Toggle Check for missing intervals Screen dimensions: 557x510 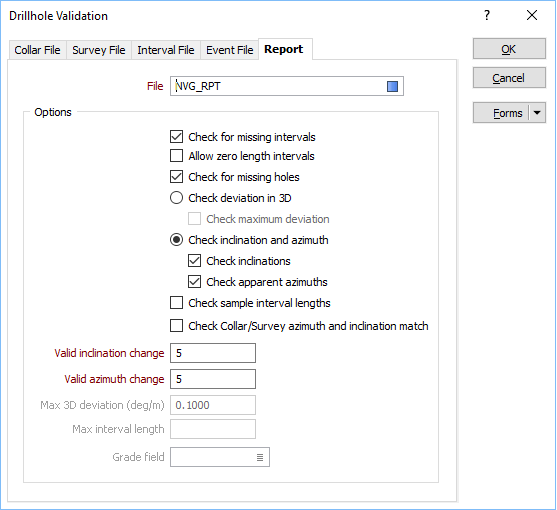click(177, 137)
